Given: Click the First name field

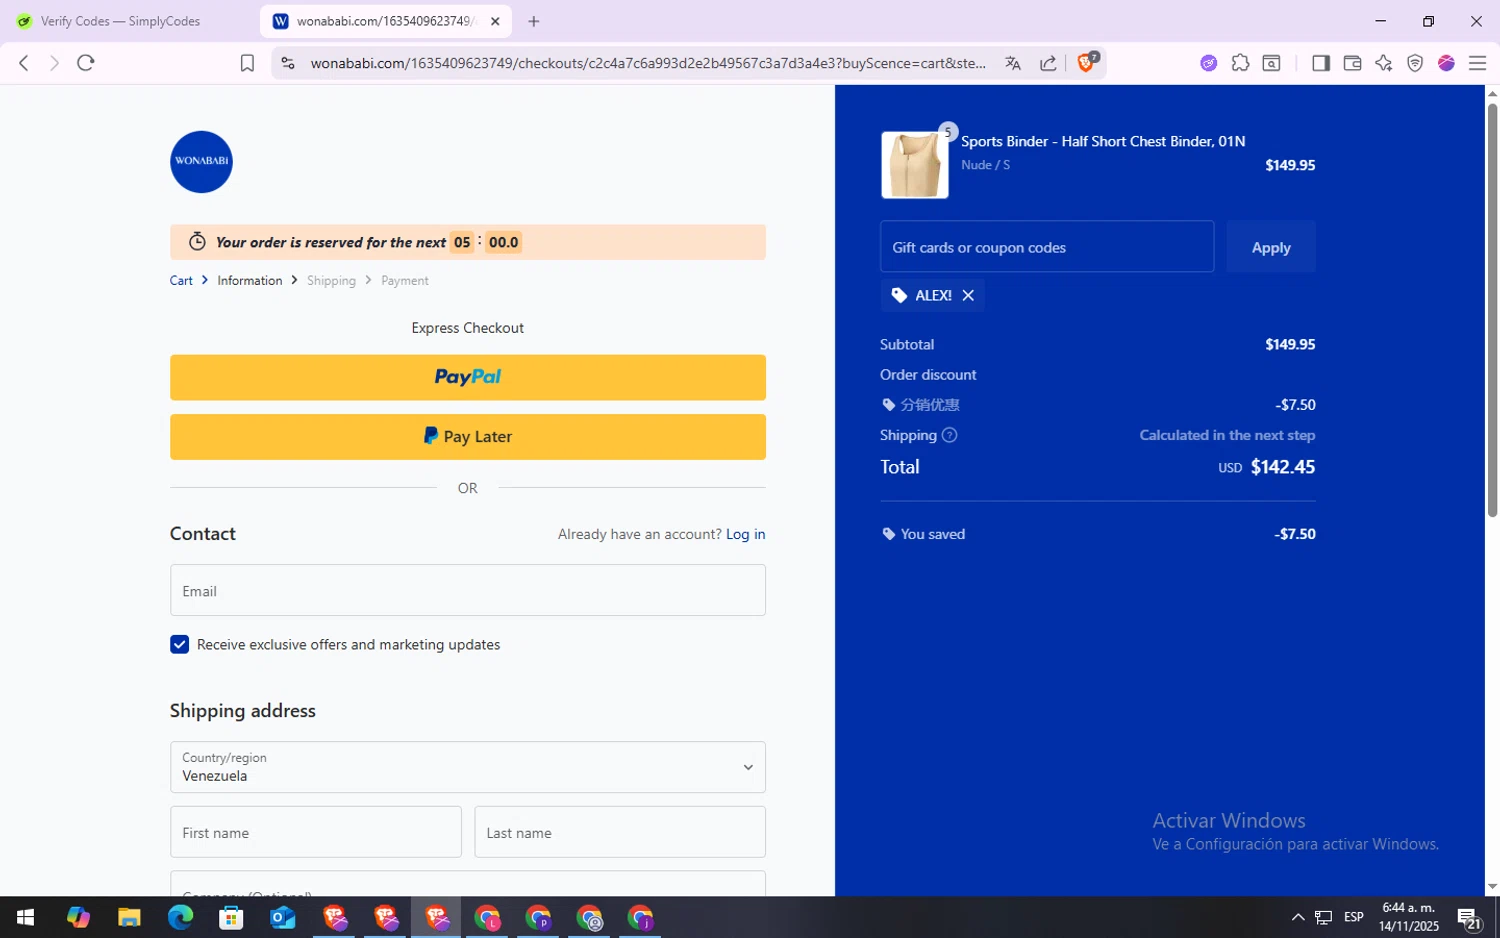Looking at the screenshot, I should (x=316, y=832).
